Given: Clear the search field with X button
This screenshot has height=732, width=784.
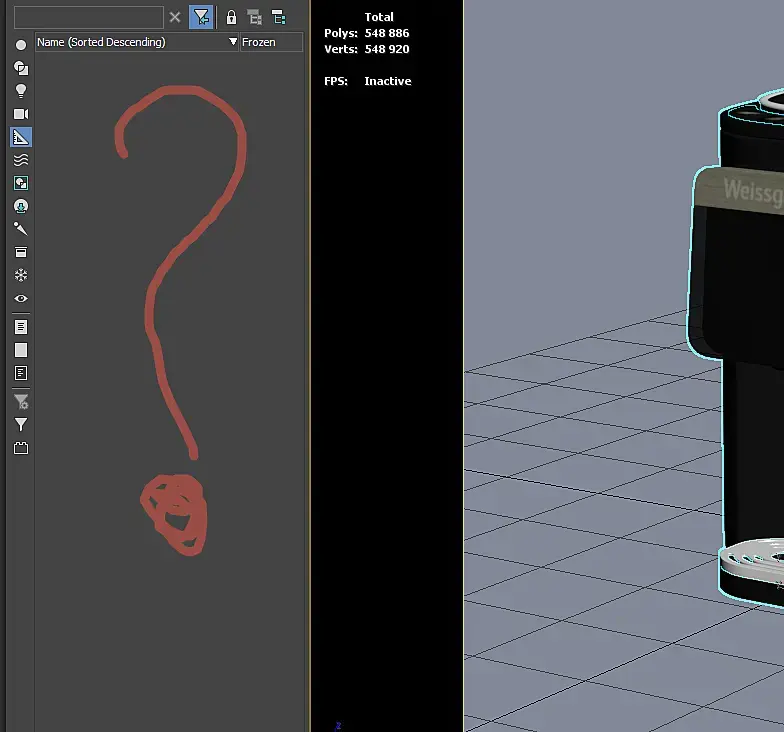Looking at the screenshot, I should (x=175, y=18).
